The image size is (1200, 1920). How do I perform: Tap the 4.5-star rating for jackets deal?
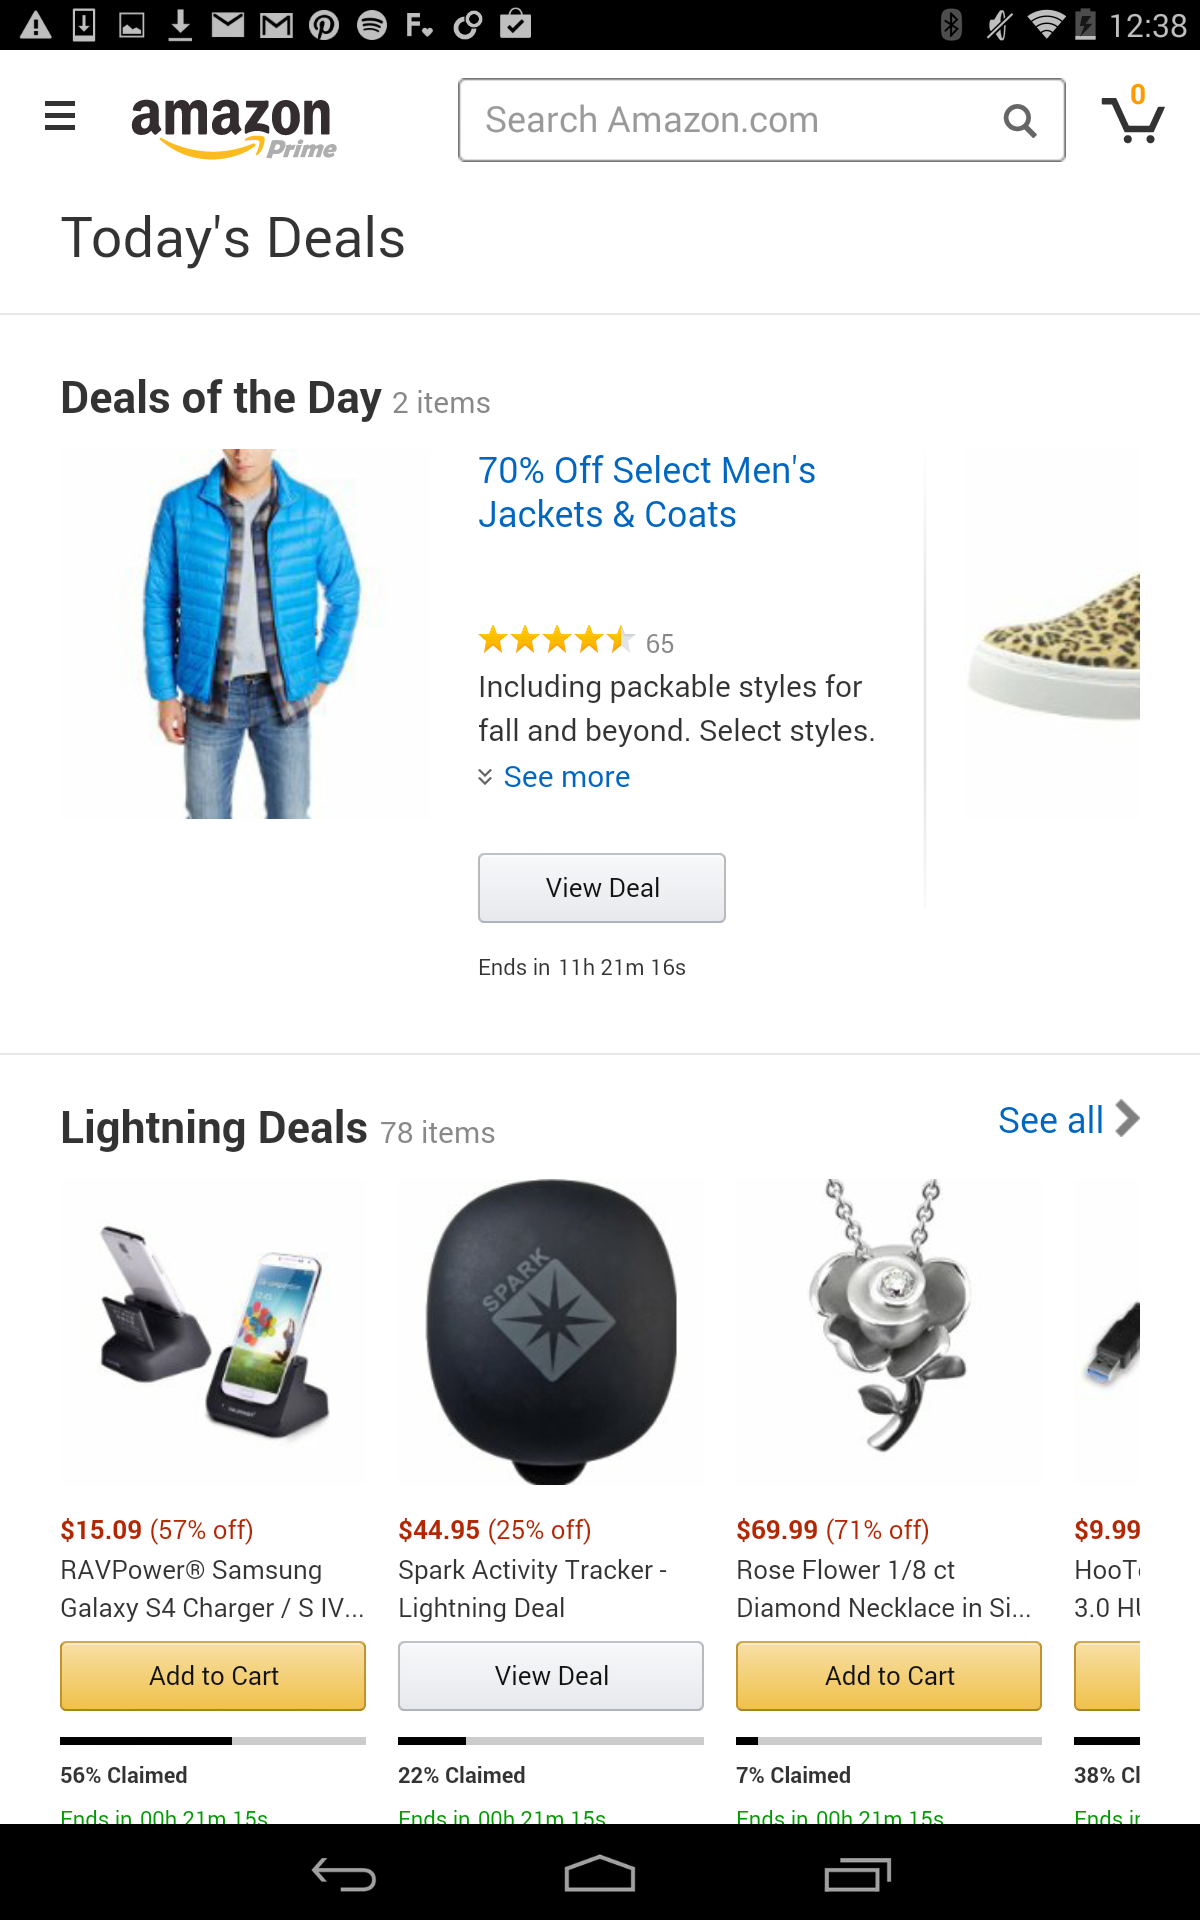[556, 640]
